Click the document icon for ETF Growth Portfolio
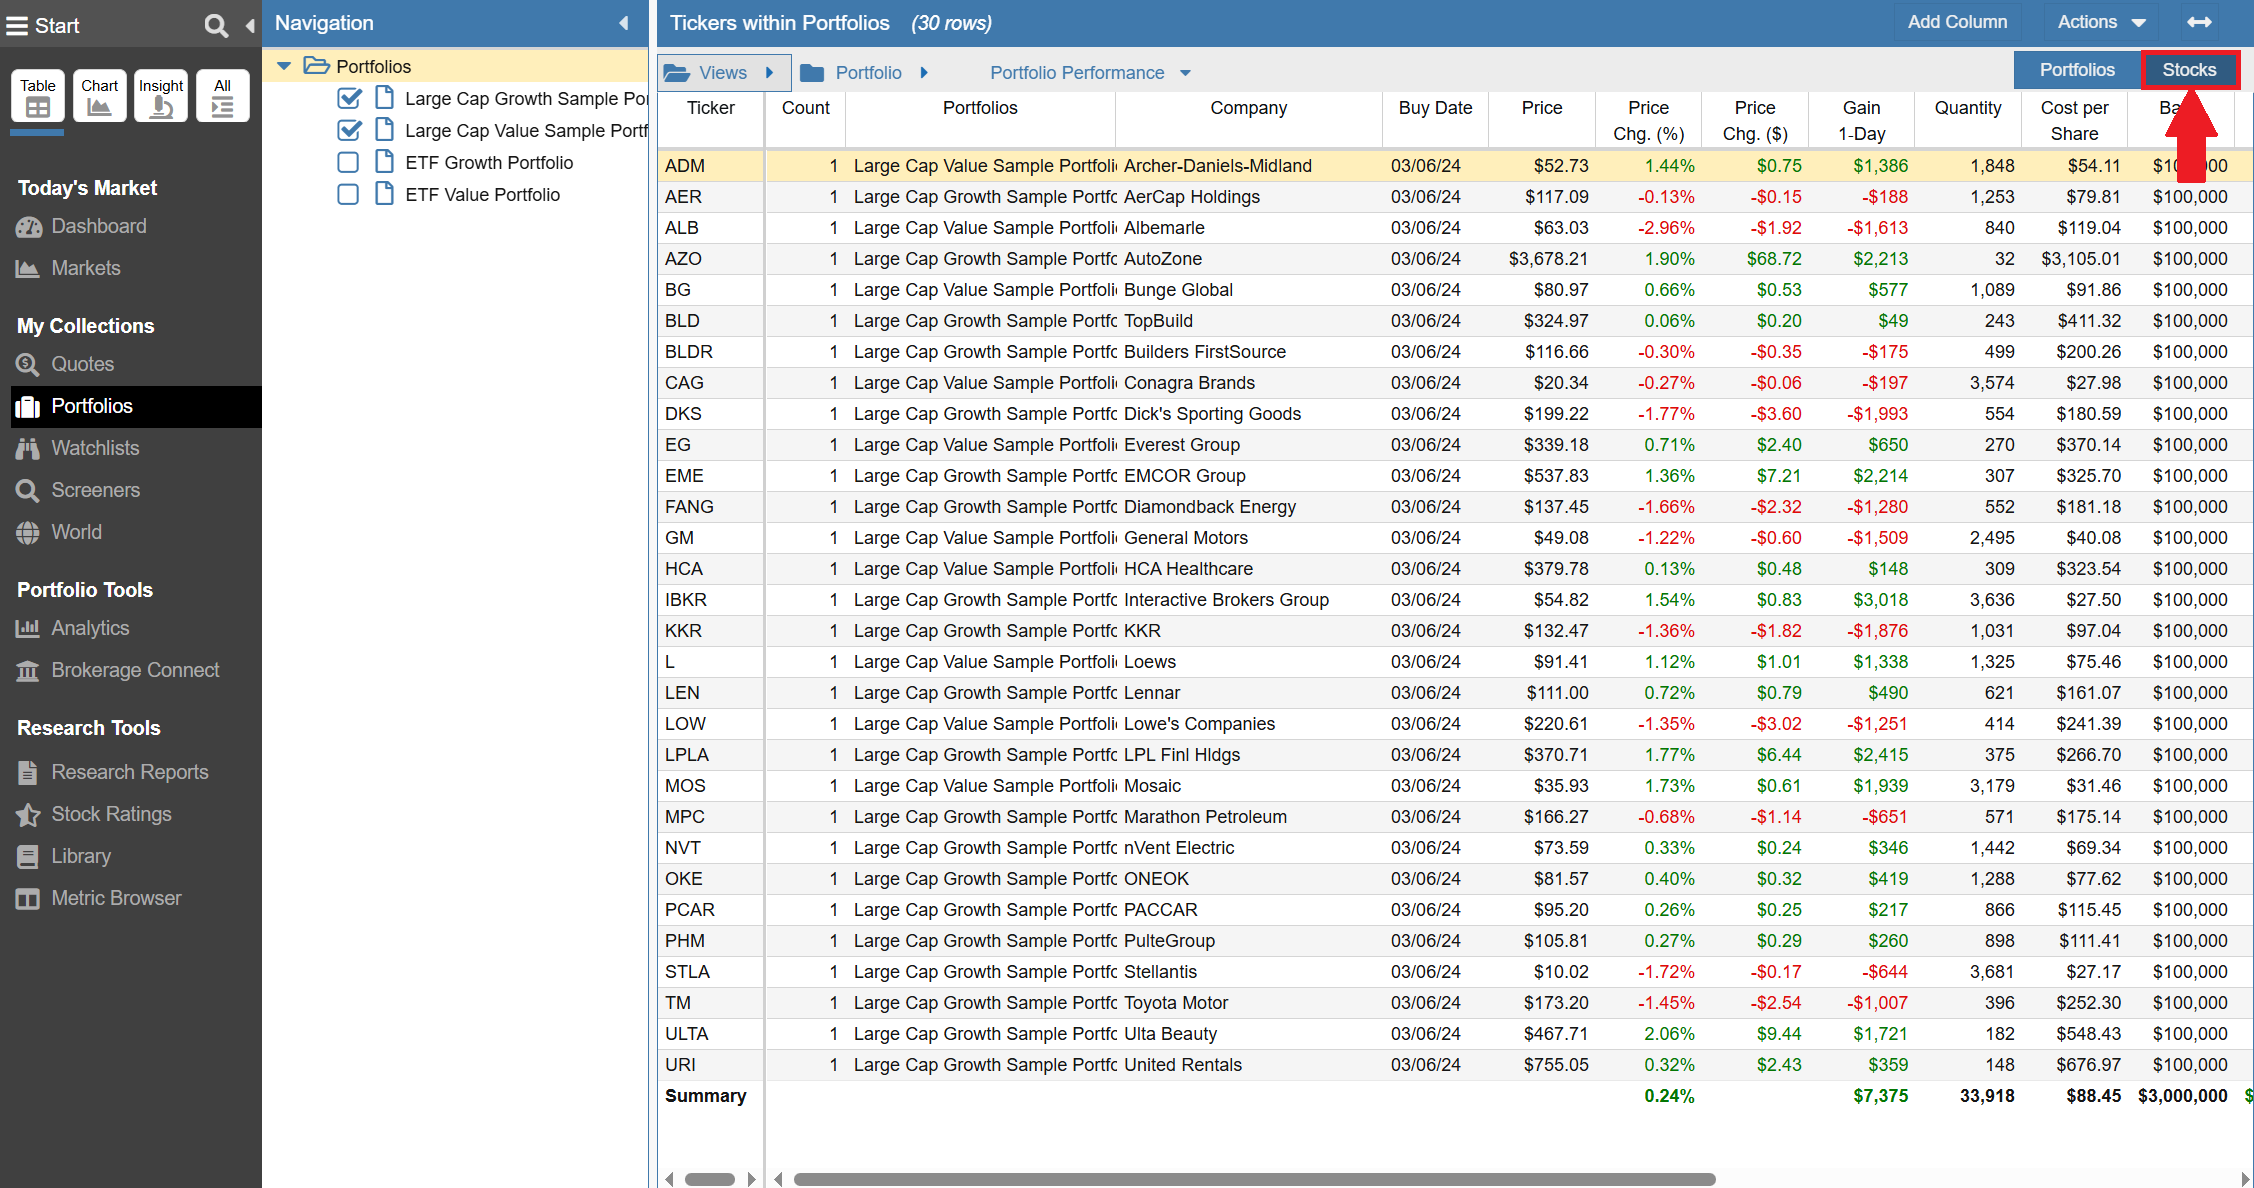The image size is (2254, 1188). coord(384,161)
